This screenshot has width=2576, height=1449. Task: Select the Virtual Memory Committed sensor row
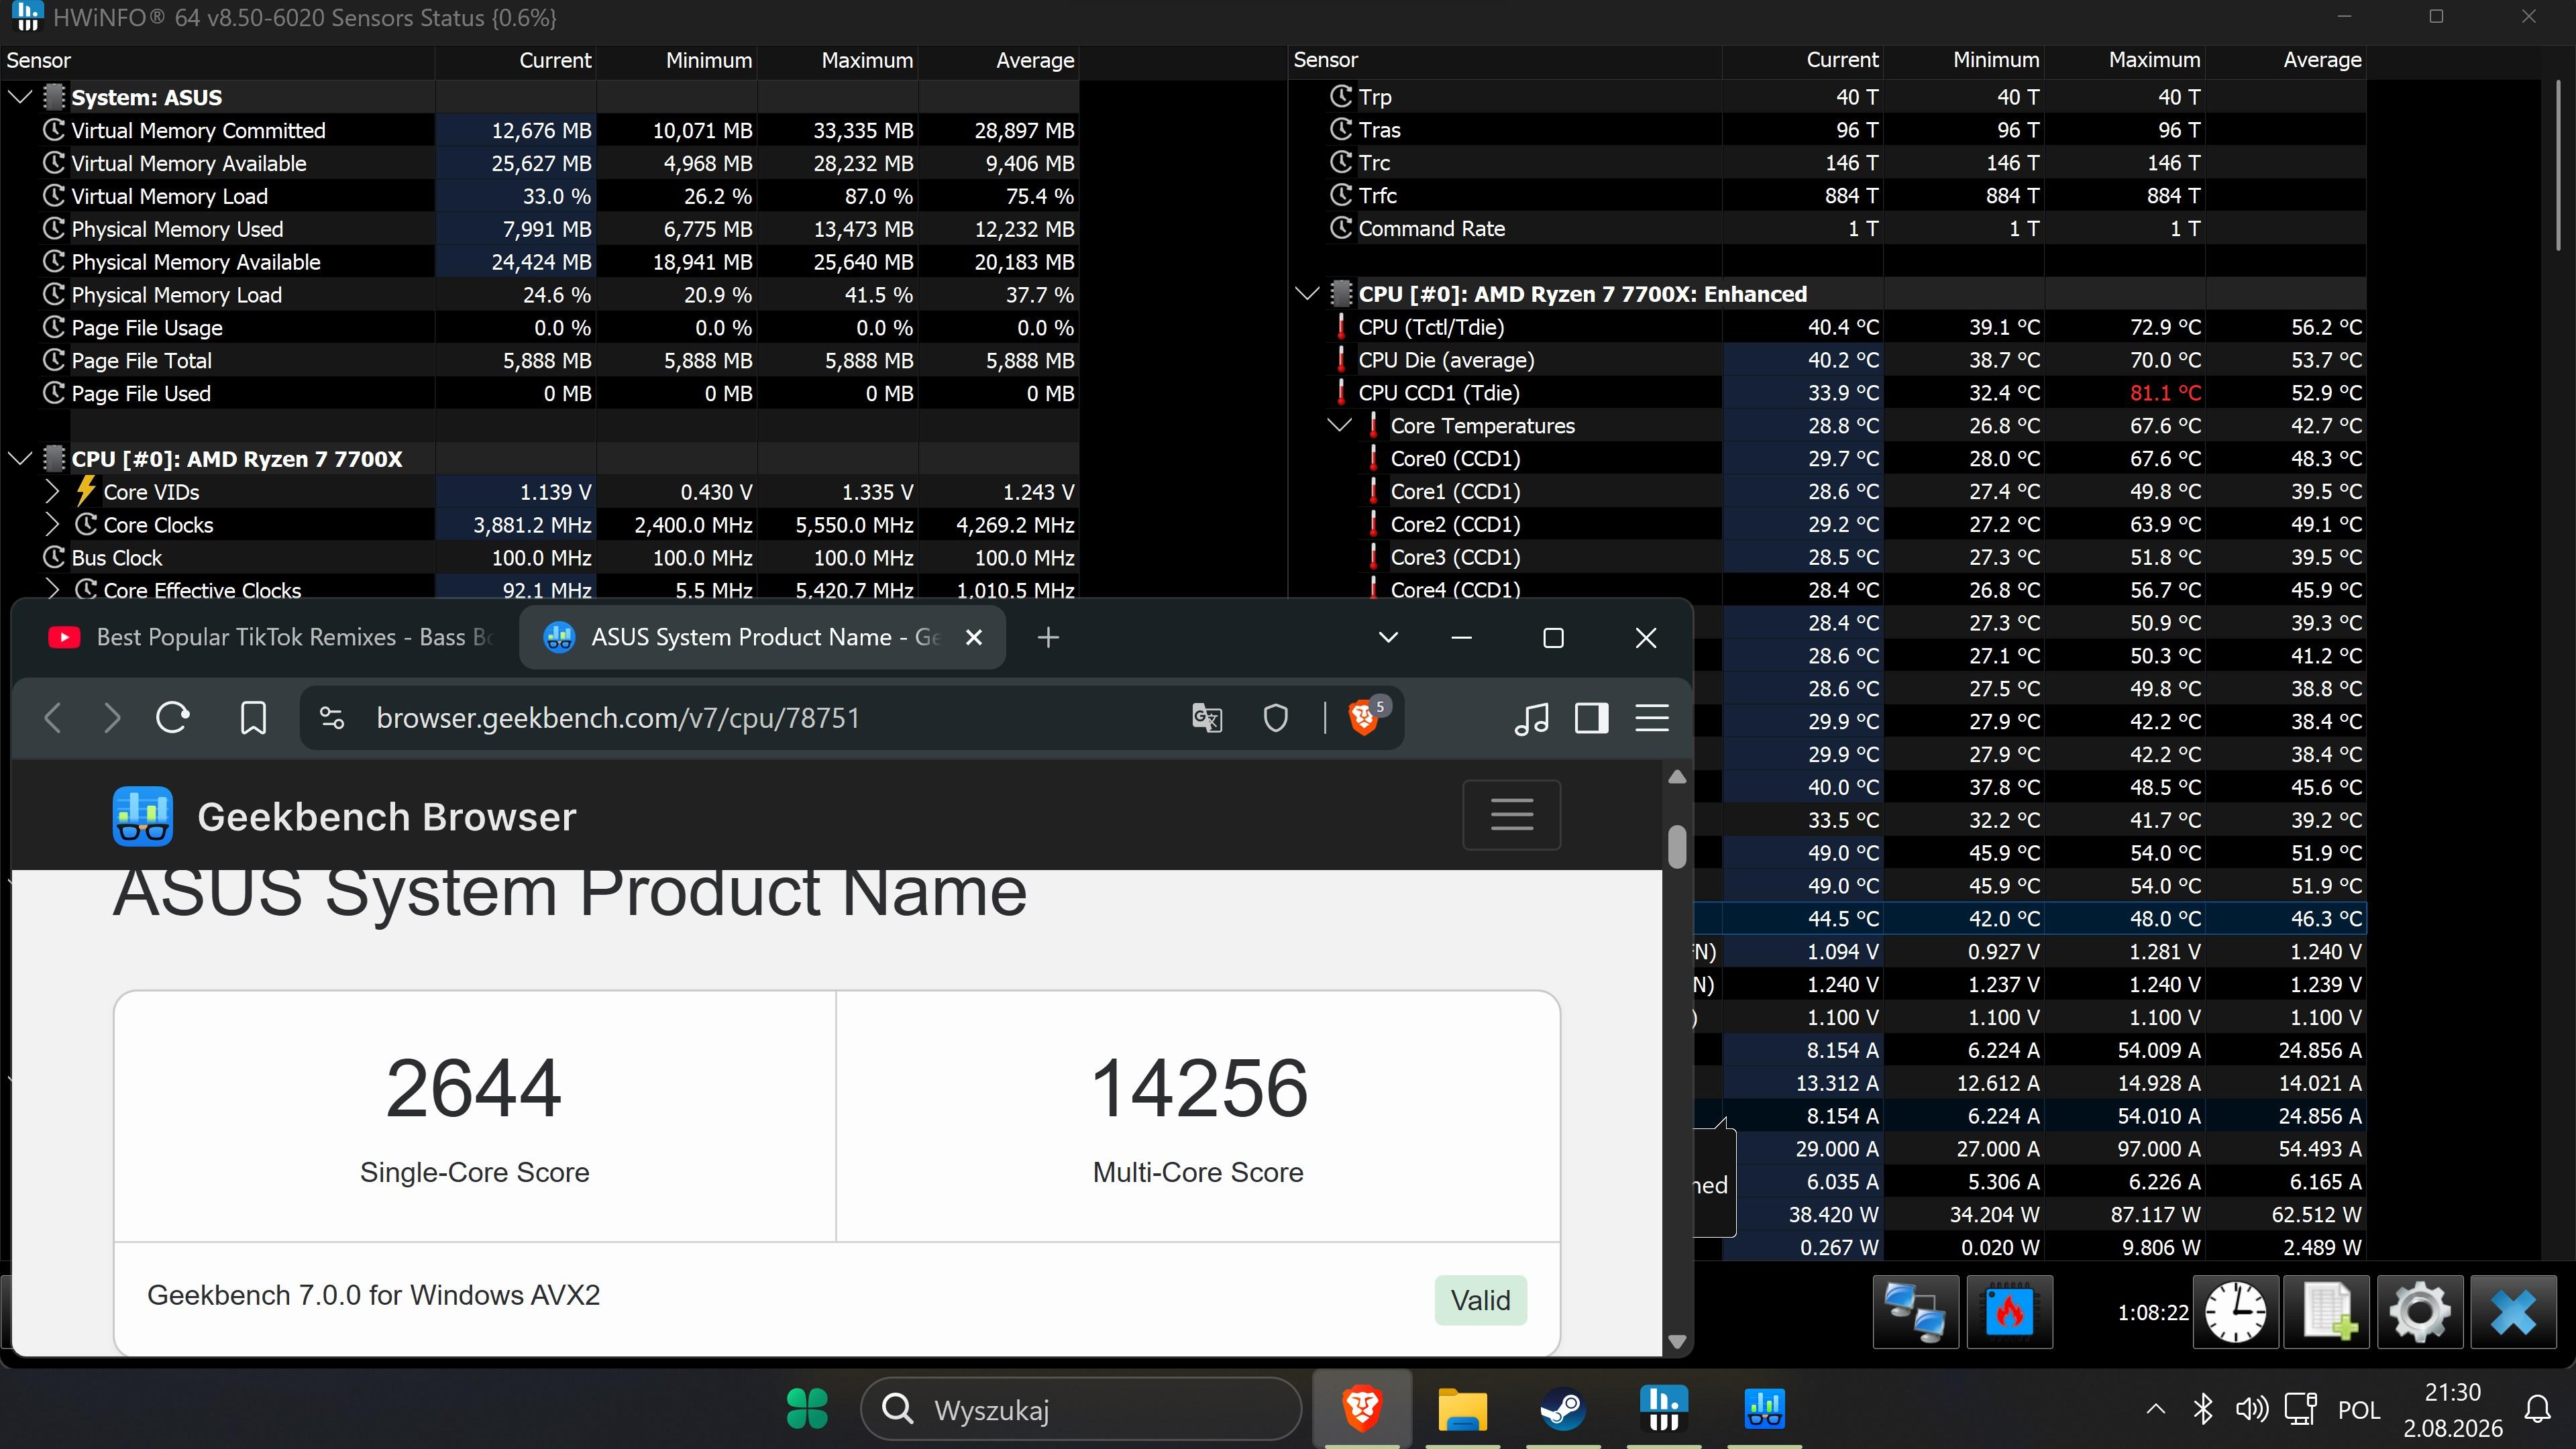coord(540,130)
